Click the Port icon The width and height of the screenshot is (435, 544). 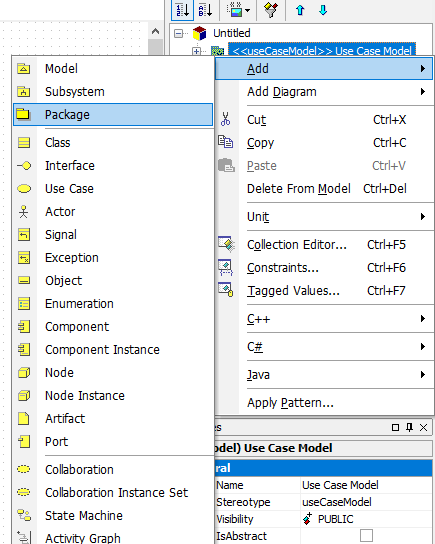[24, 442]
